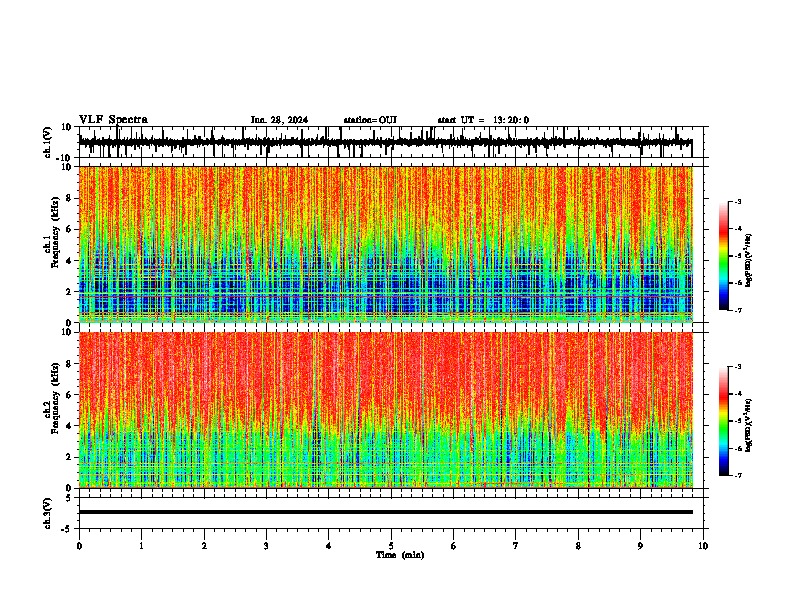Click the "-7" label on ch.2 color scale
The image size is (792, 612).
click(x=737, y=476)
